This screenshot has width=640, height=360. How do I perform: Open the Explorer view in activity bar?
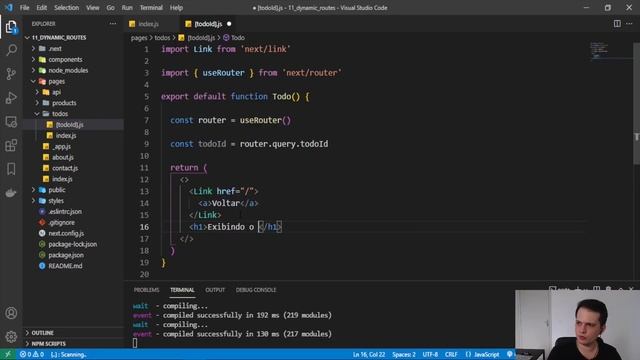[x=11, y=27]
